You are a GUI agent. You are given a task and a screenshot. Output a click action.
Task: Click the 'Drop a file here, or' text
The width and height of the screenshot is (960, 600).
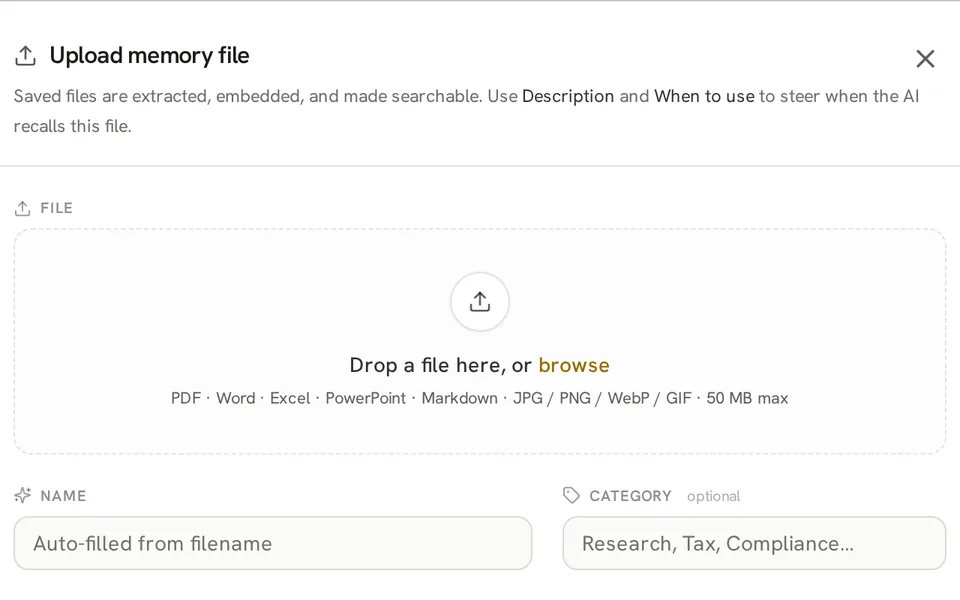440,365
